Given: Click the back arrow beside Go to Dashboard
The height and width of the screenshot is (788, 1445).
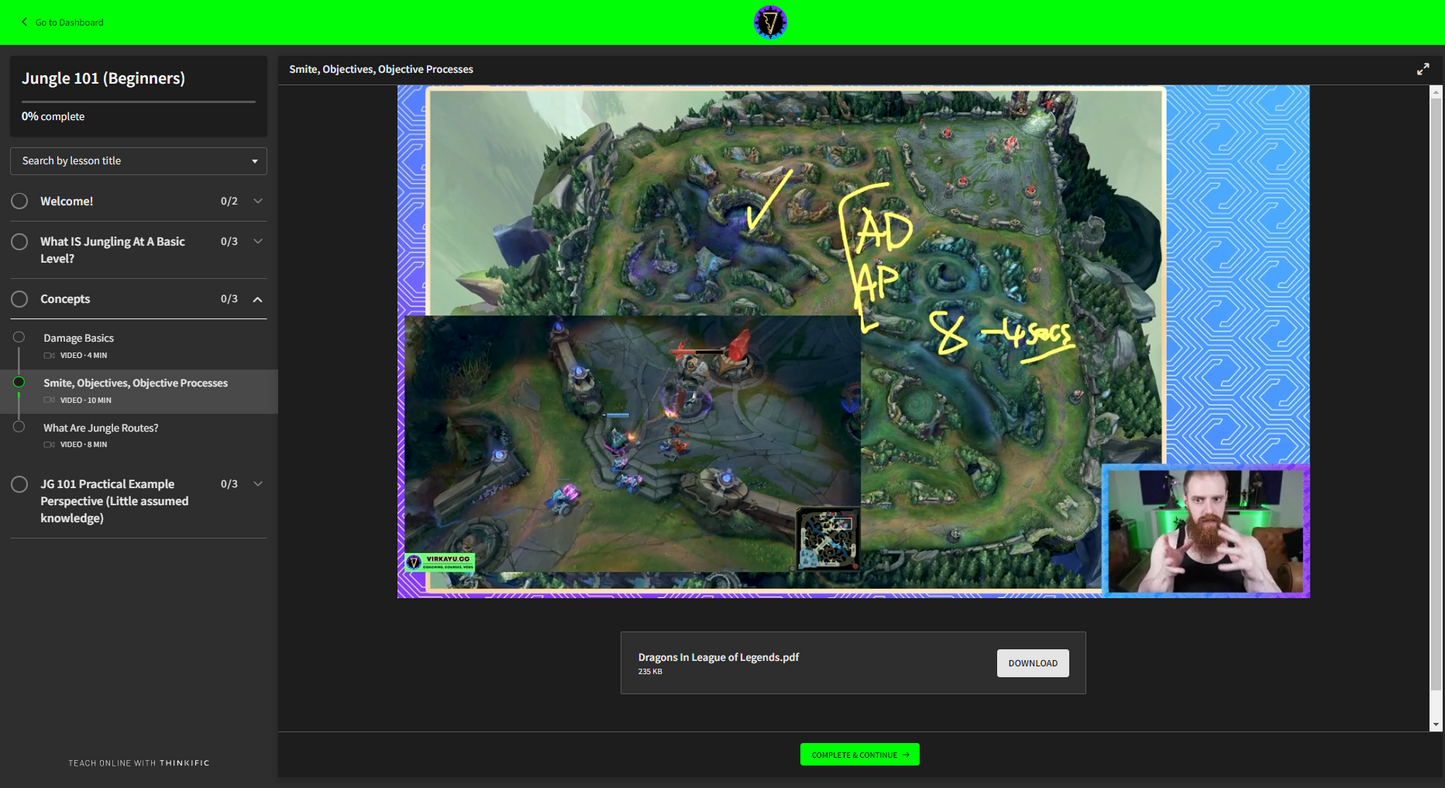Looking at the screenshot, I should click(x=24, y=22).
